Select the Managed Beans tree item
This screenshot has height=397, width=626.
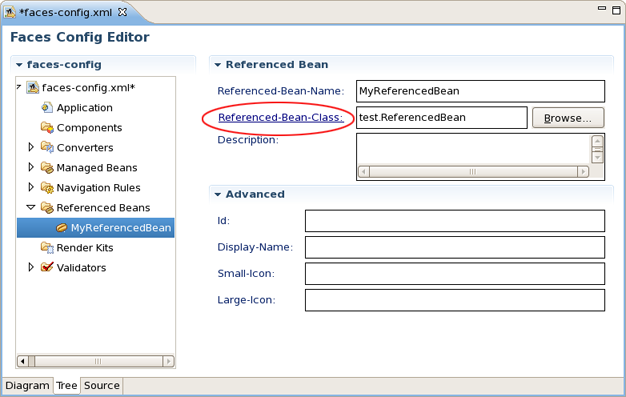pyautogui.click(x=97, y=168)
